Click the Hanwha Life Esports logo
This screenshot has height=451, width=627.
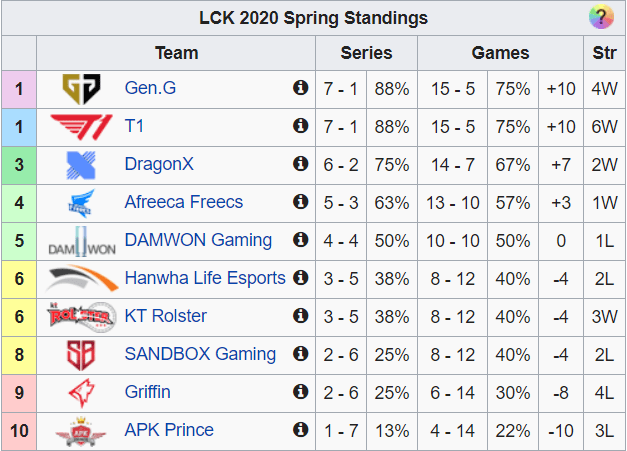(x=80, y=278)
